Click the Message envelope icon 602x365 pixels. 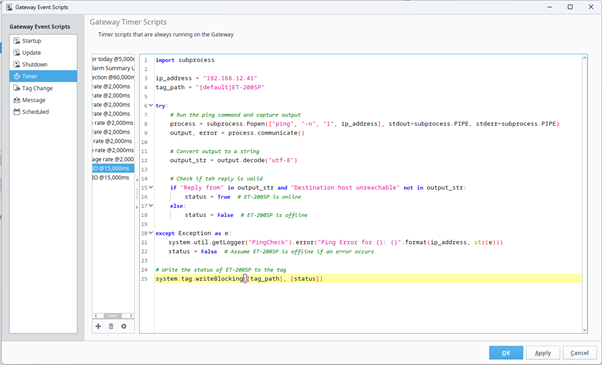coord(17,100)
